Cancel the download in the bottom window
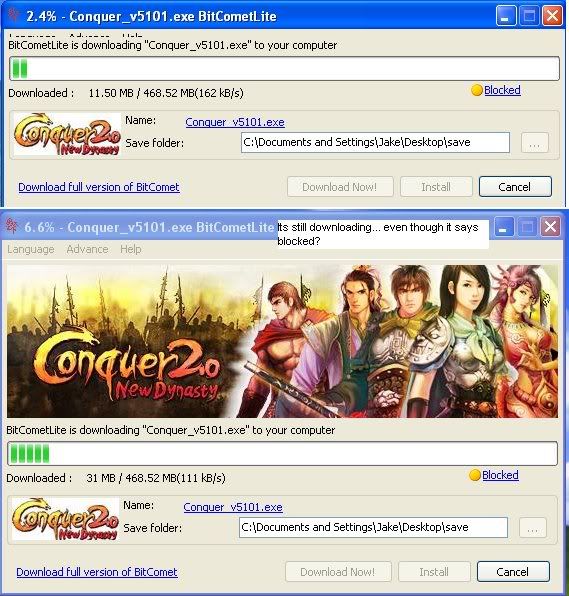Image resolution: width=569 pixels, height=596 pixels. pyautogui.click(x=513, y=572)
